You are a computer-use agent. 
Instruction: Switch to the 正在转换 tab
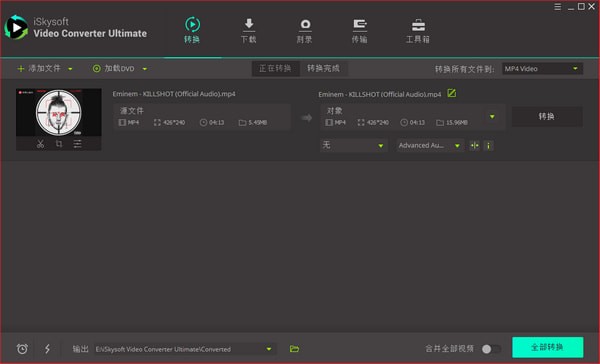(275, 69)
